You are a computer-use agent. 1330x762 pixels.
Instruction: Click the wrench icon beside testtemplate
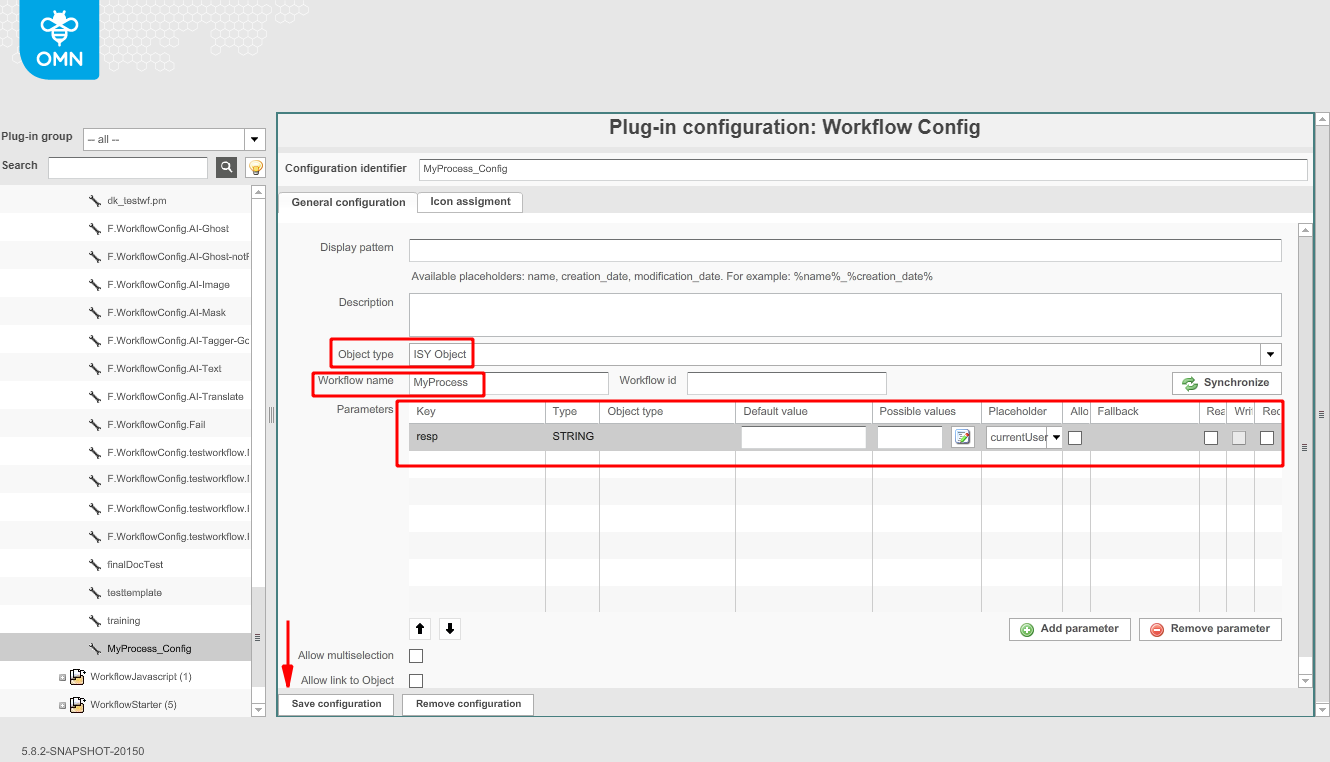pyautogui.click(x=95, y=593)
